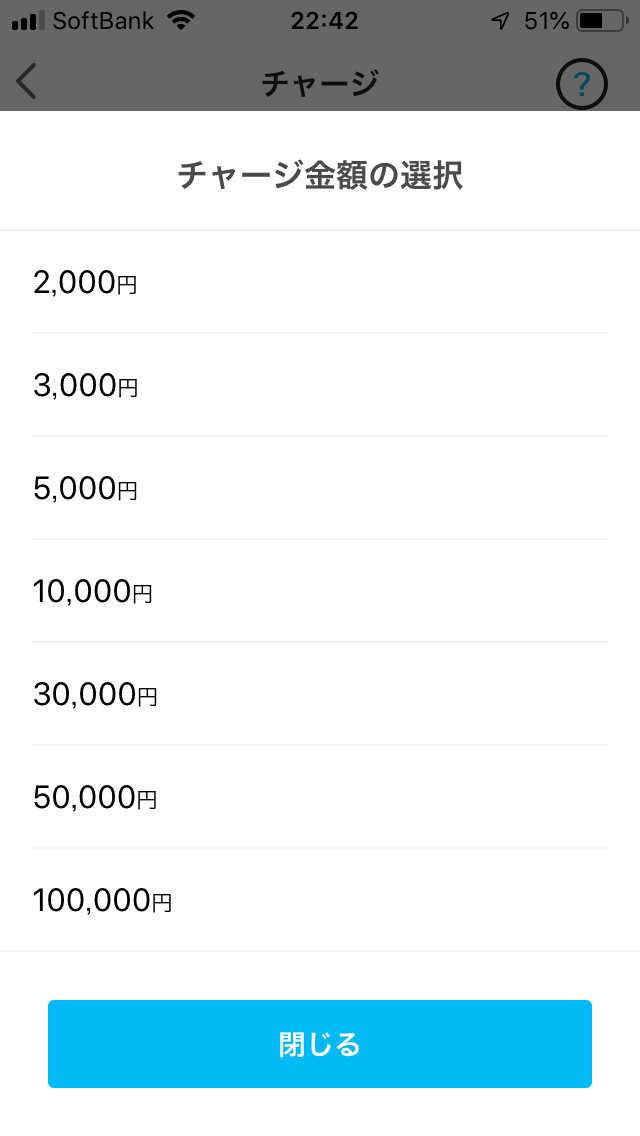Tap the 22:42 clock in status bar
This screenshot has height=1136, width=640.
(x=324, y=20)
